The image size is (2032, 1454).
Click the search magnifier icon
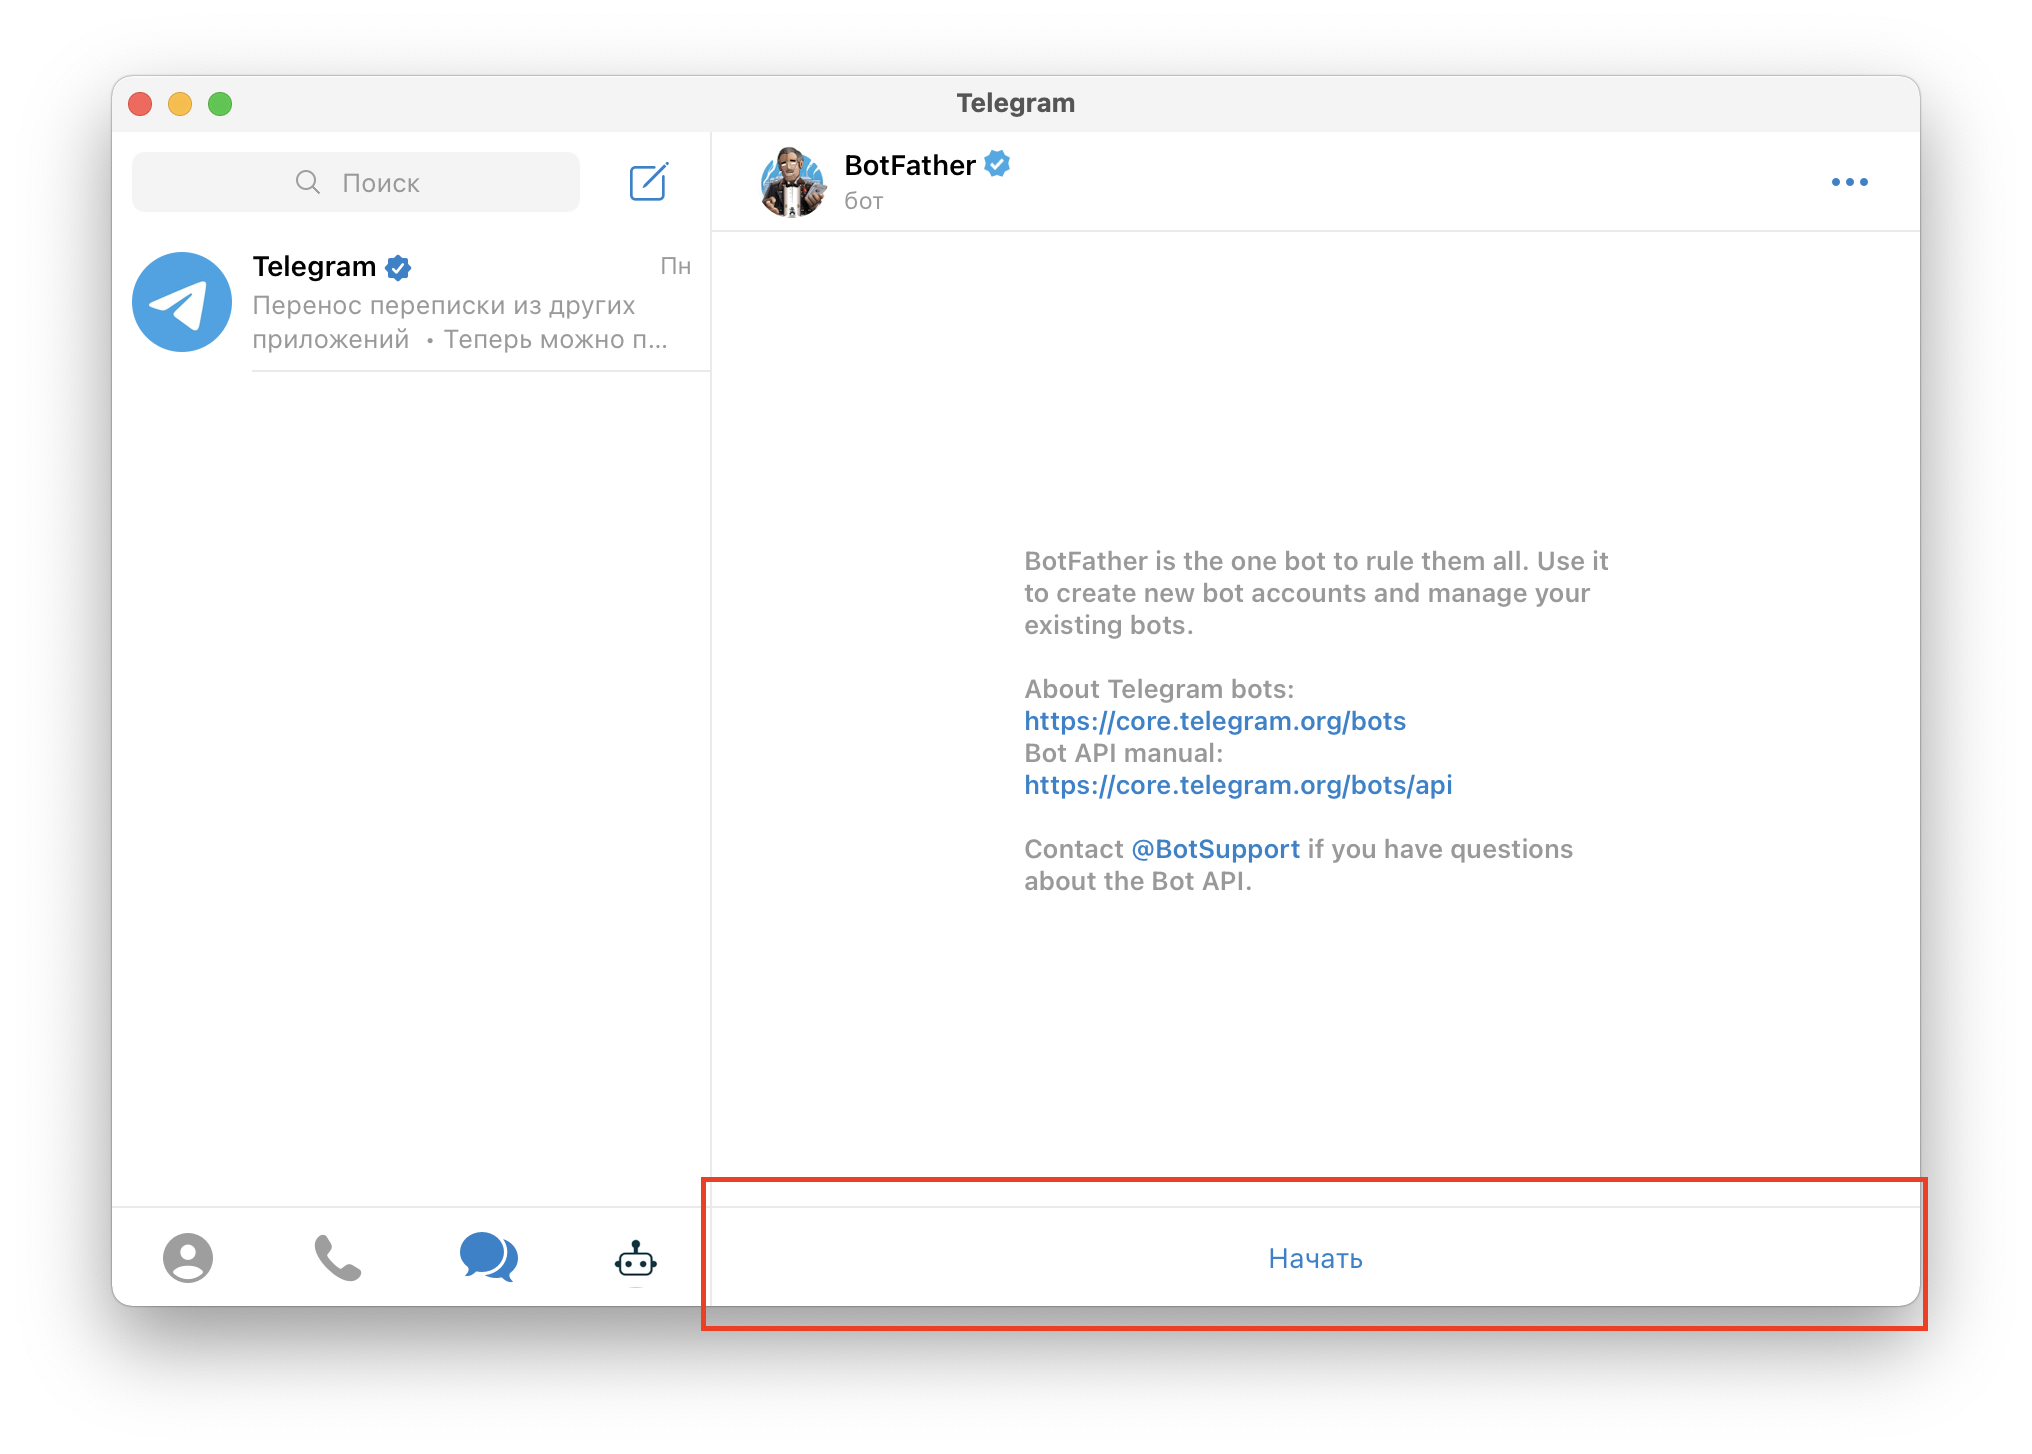pyautogui.click(x=308, y=182)
